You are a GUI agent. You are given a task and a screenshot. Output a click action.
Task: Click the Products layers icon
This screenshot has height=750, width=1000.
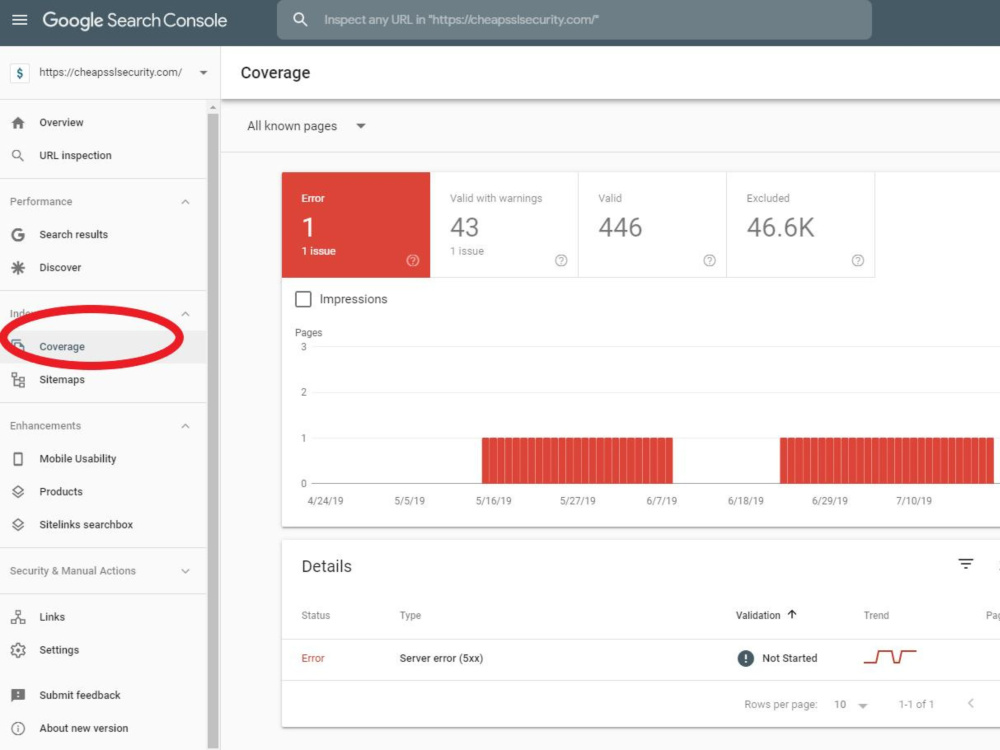point(18,492)
